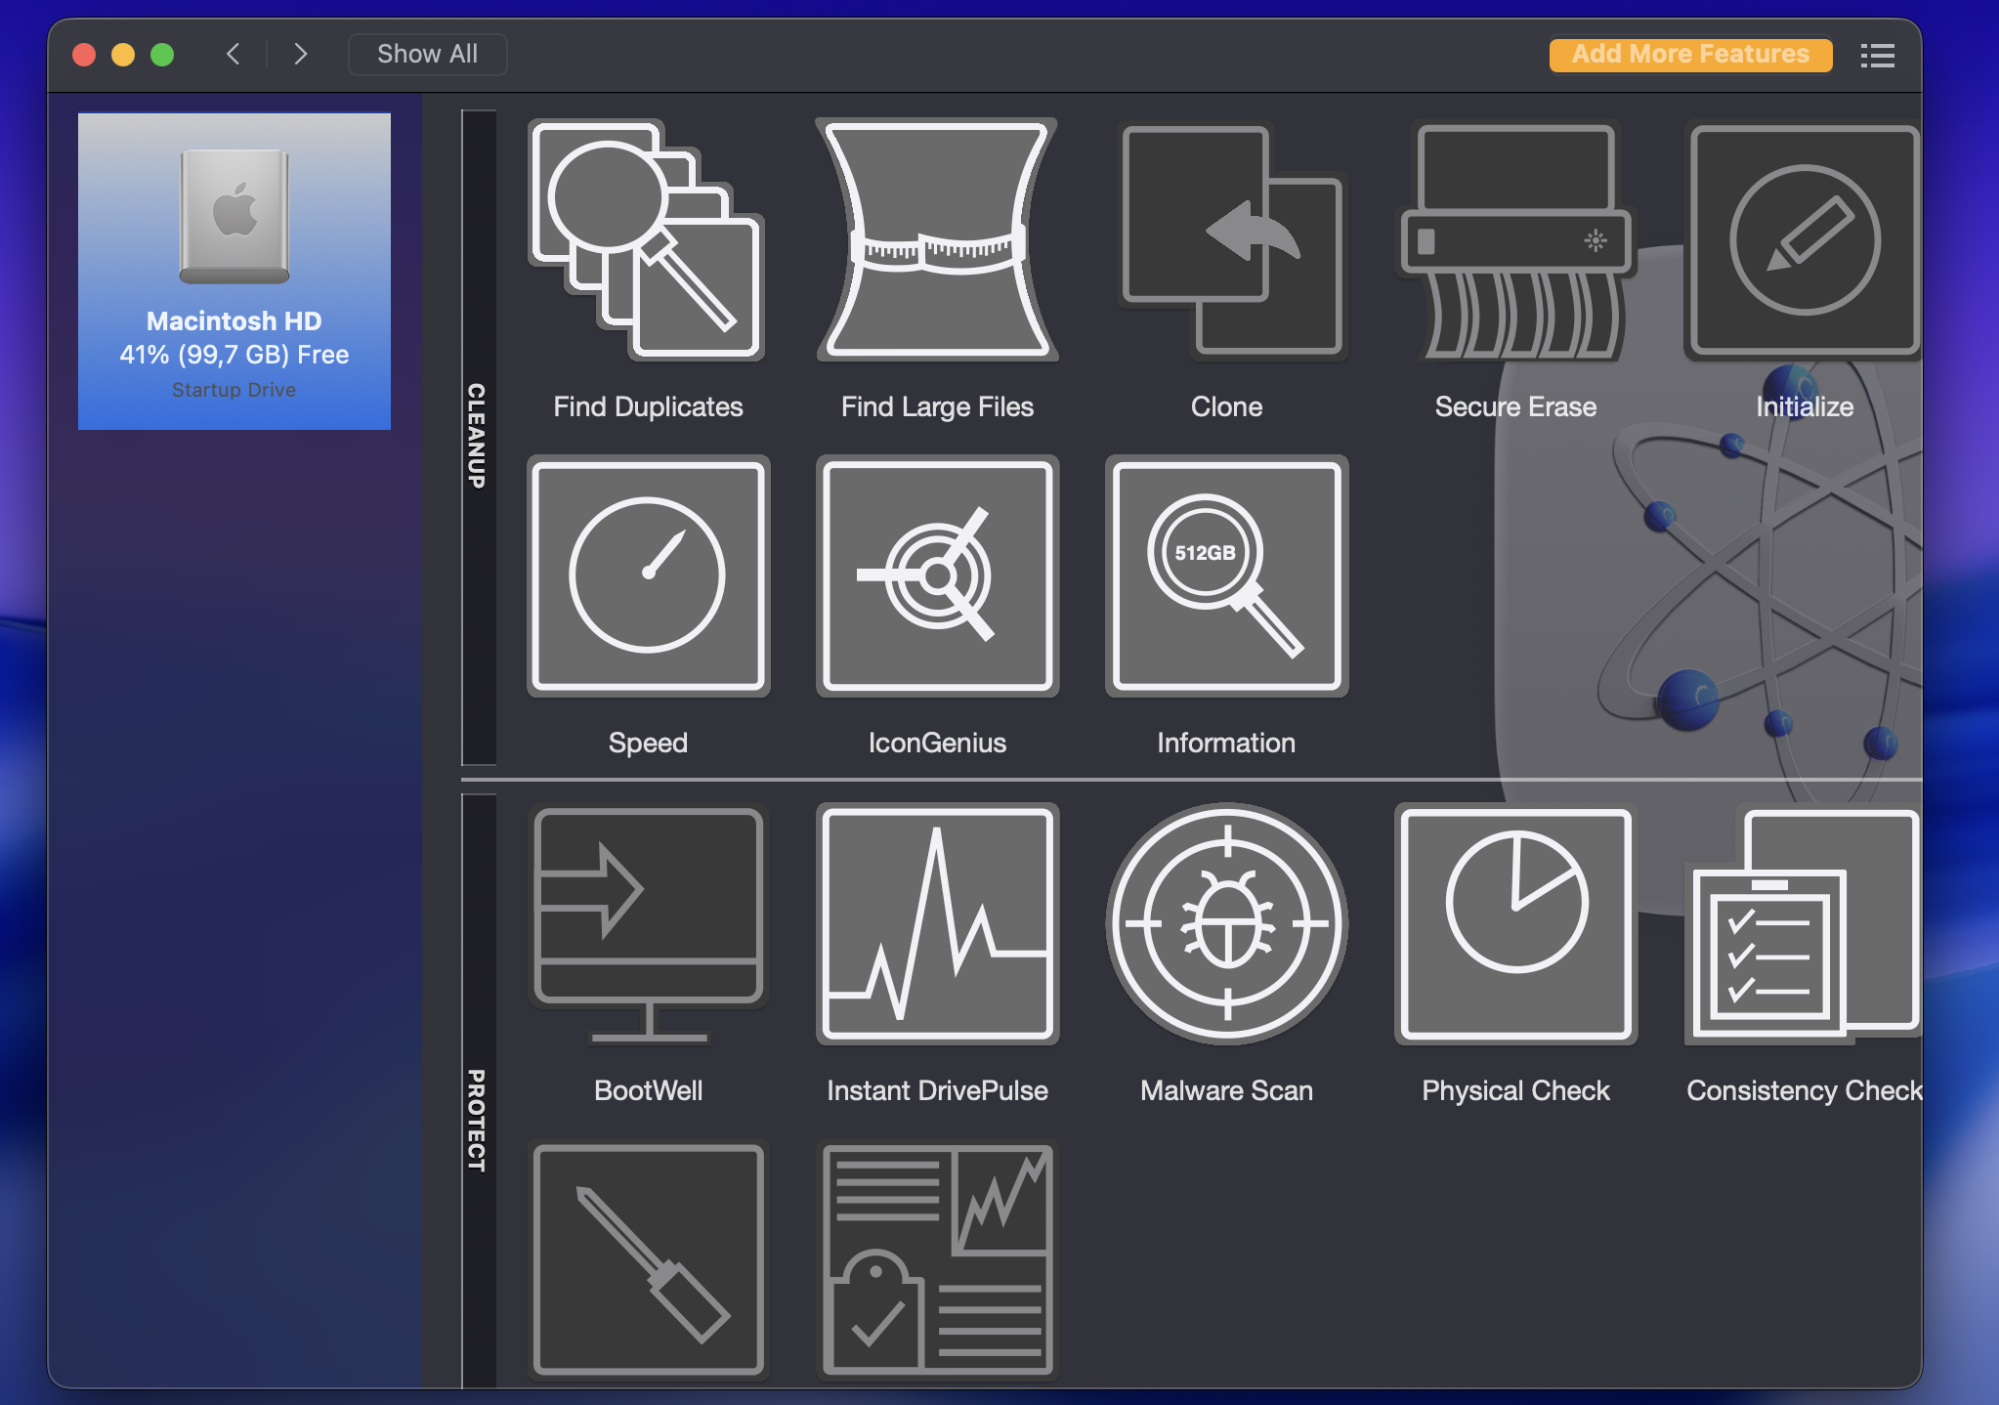Viewport: 1999px width, 1405px height.
Task: Run the Speed gauge tool
Action: tap(647, 576)
